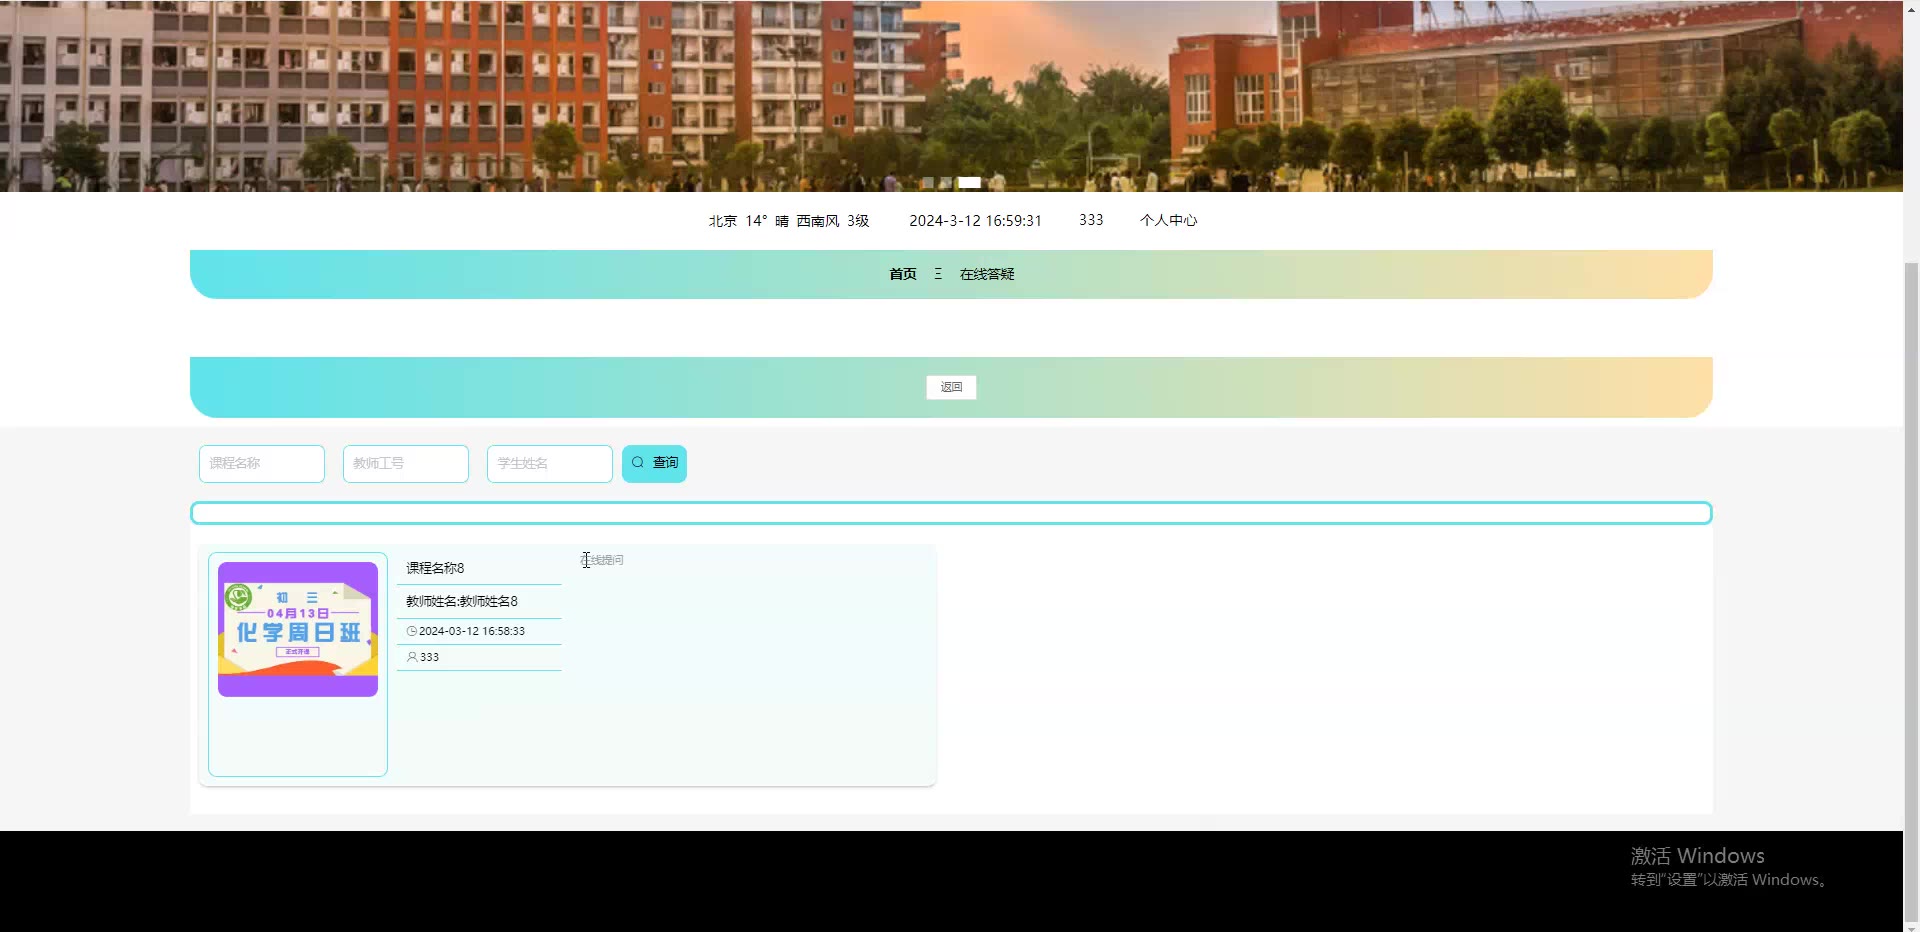Focus the 课程名称 search field
This screenshot has width=1920, height=932.
(262, 464)
